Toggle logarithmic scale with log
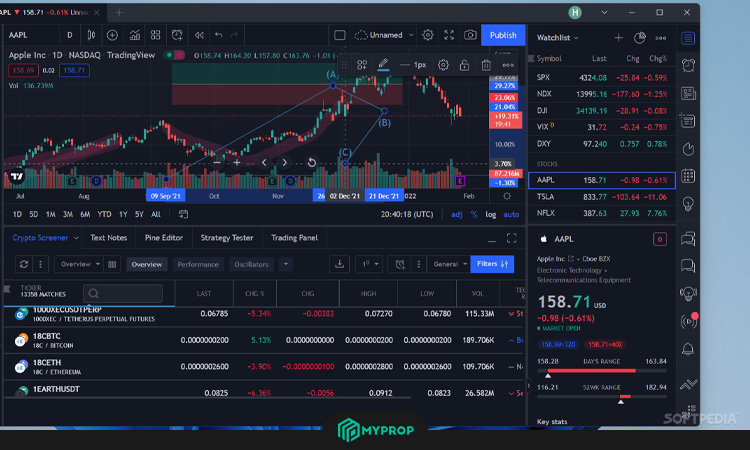The height and width of the screenshot is (450, 750). (491, 214)
